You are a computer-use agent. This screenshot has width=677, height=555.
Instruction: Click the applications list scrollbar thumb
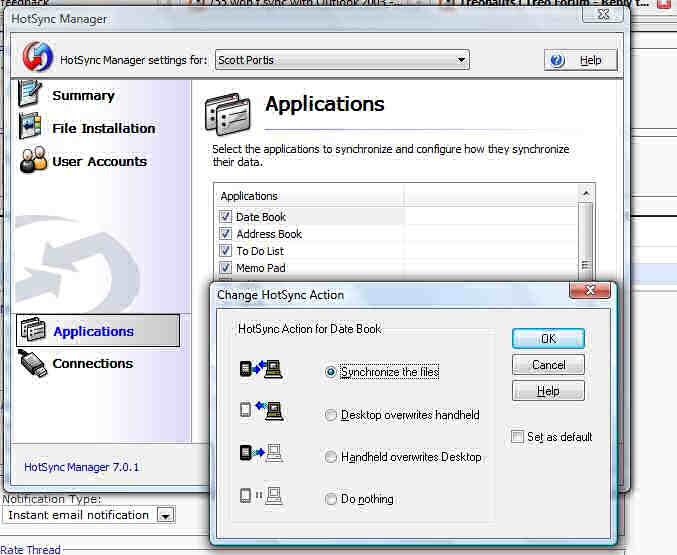click(586, 242)
